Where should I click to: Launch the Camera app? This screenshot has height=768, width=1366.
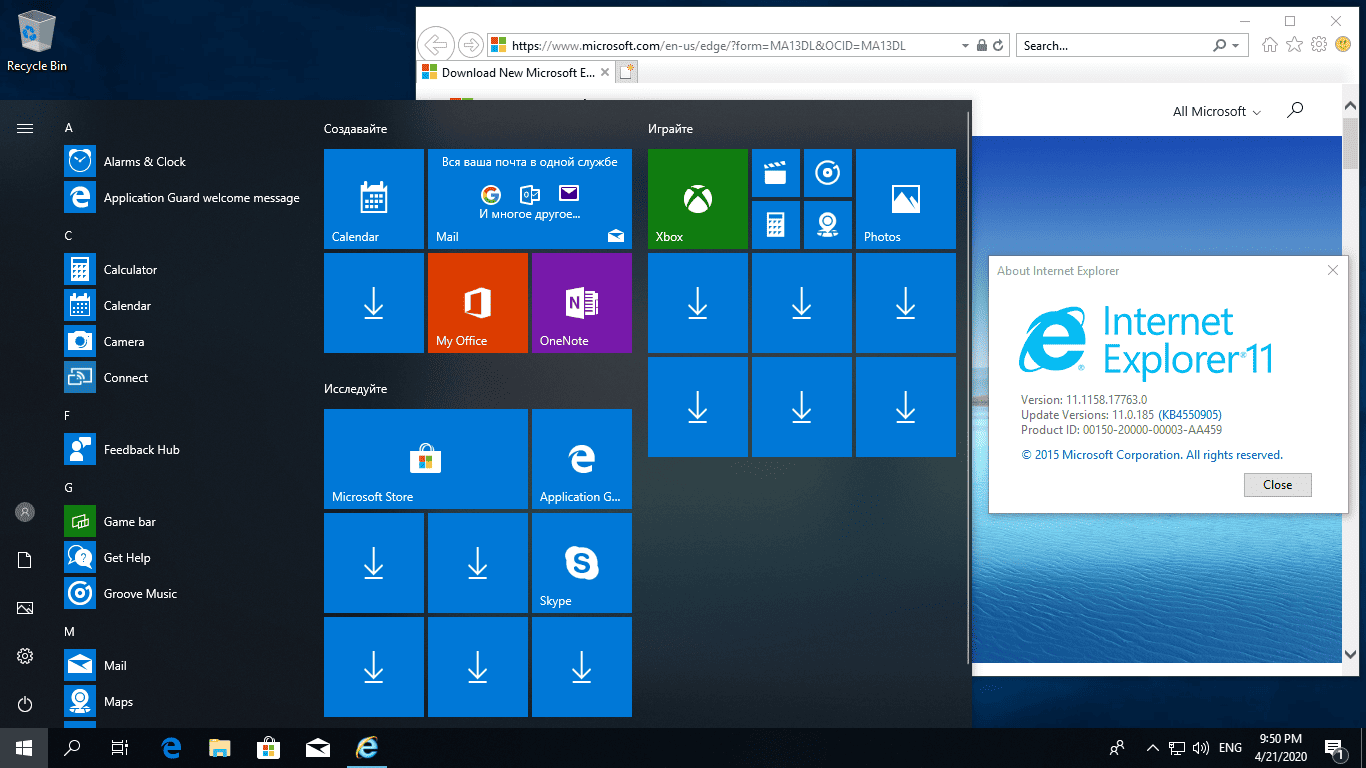pyautogui.click(x=183, y=342)
